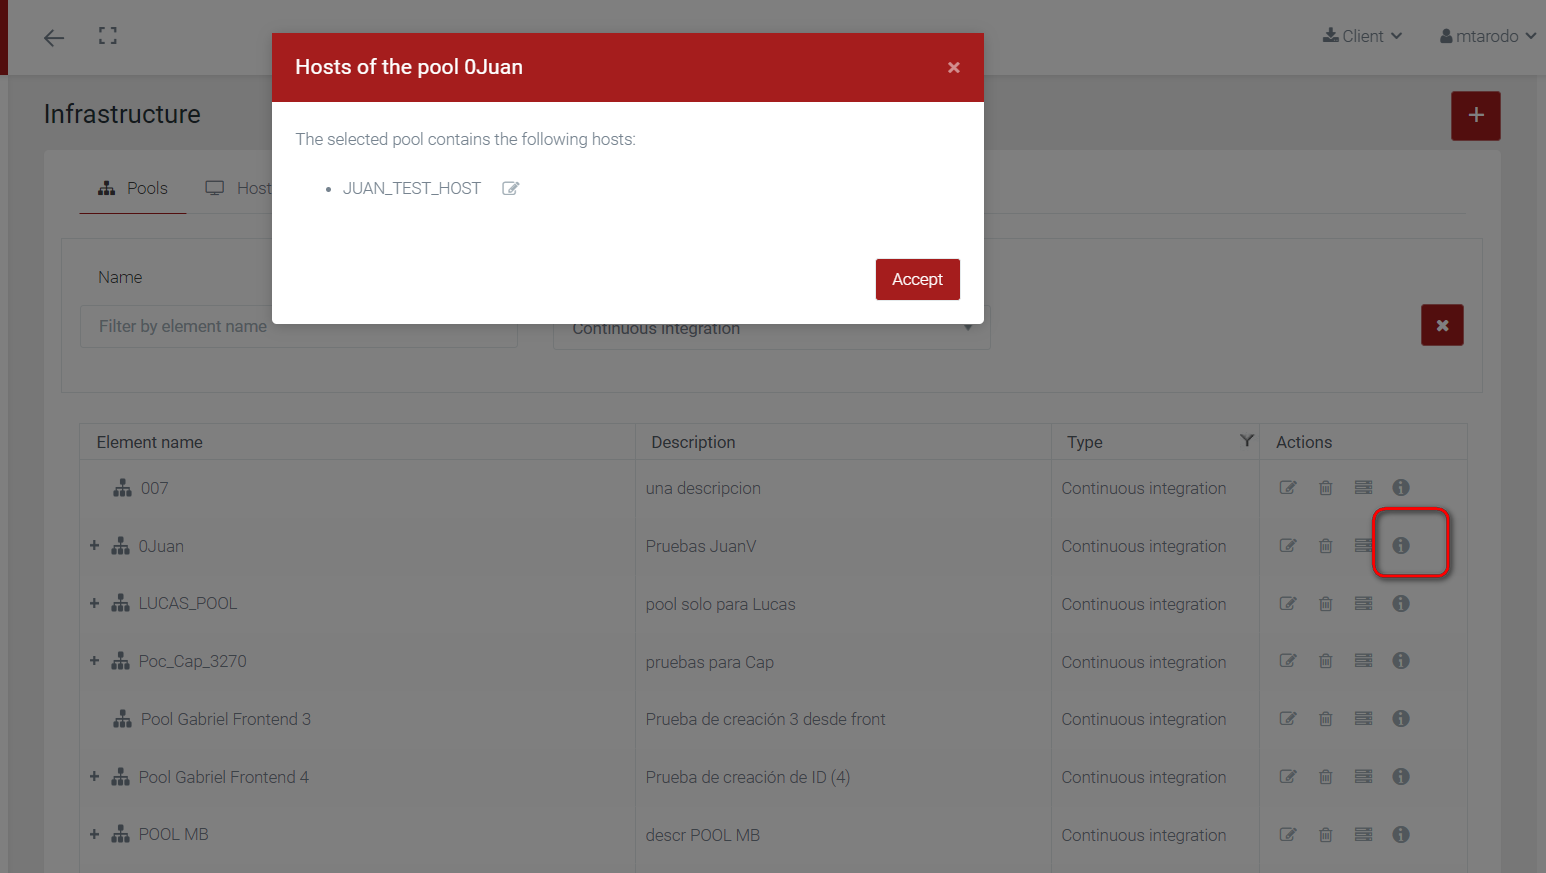Open info for the 0Juan pool
The height and width of the screenshot is (873, 1546).
pos(1400,545)
